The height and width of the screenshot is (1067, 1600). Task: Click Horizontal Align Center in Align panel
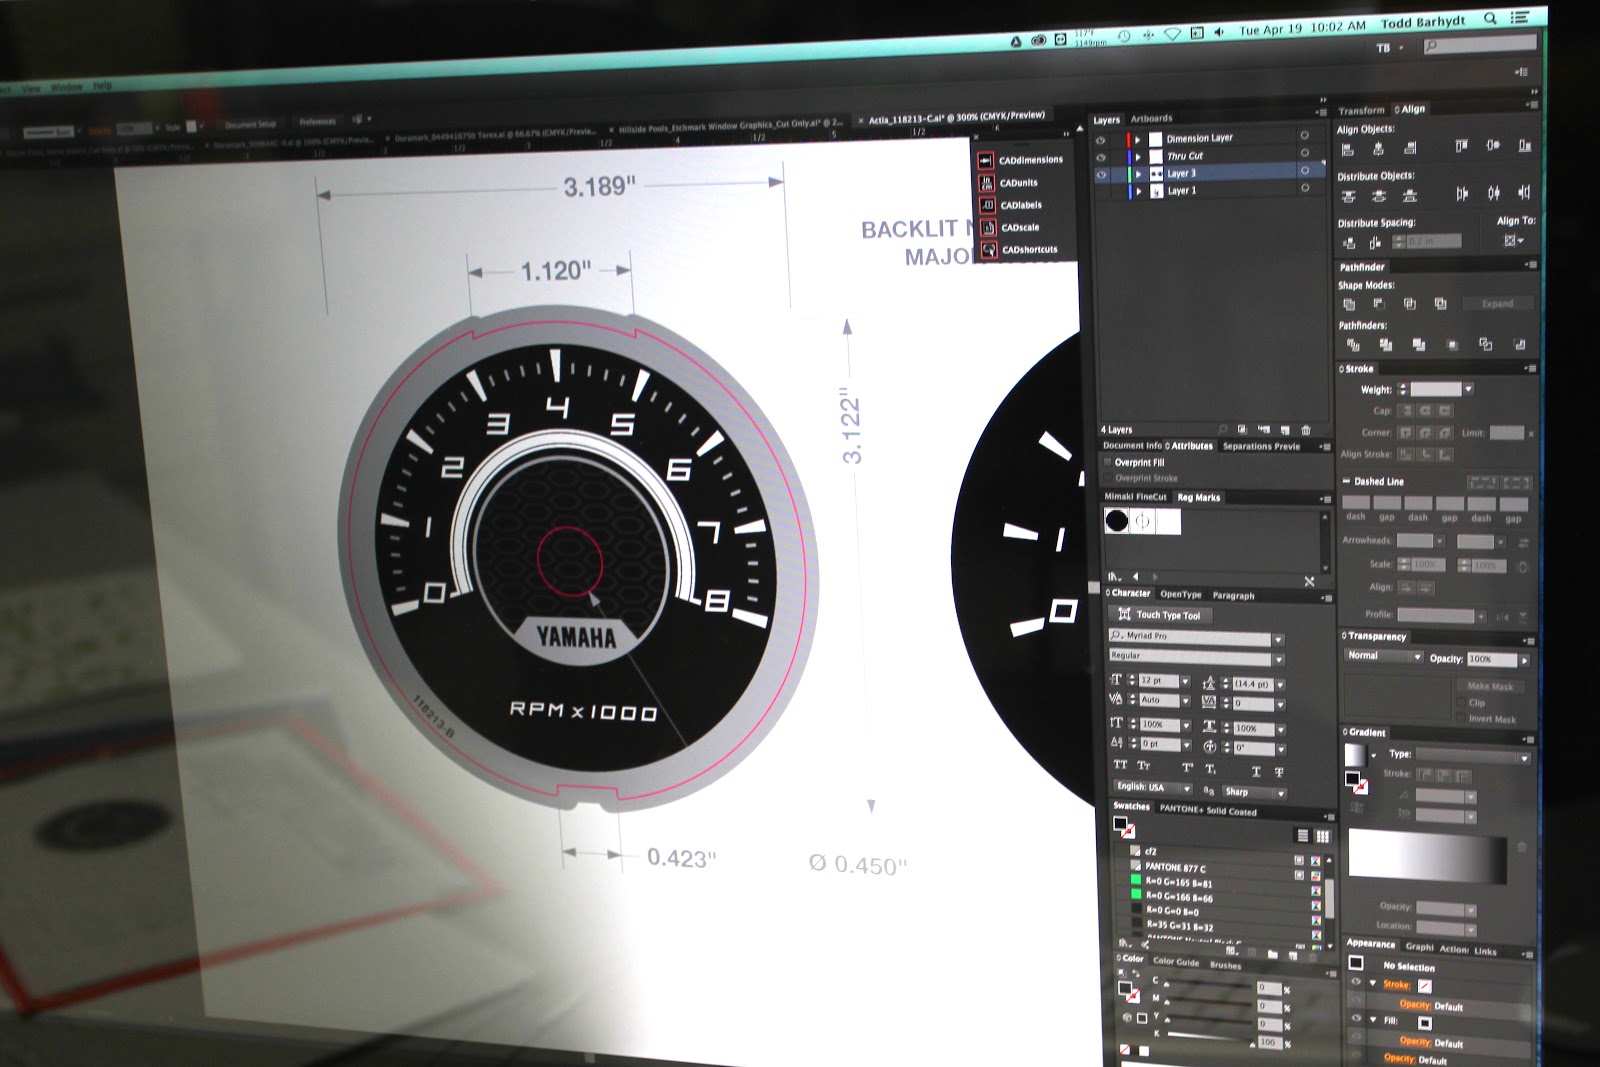(x=1378, y=149)
